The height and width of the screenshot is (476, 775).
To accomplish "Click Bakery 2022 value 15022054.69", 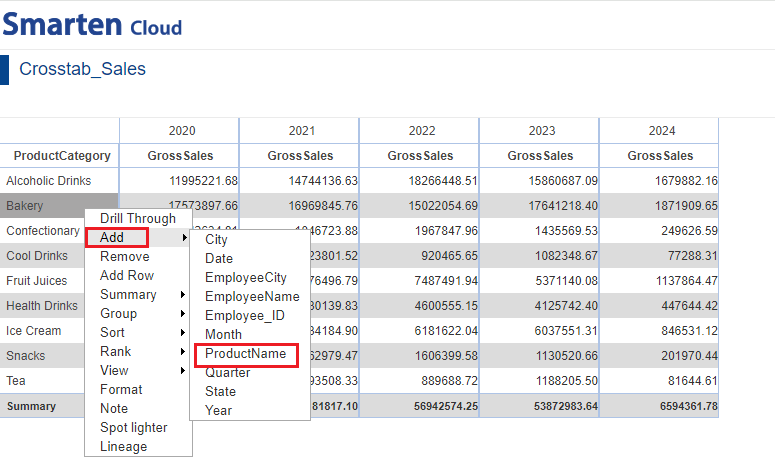I will pyautogui.click(x=443, y=206).
